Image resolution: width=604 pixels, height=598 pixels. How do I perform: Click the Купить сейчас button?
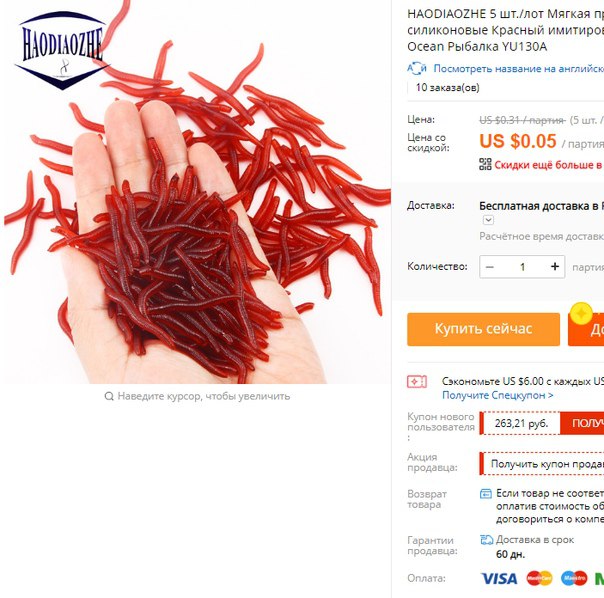coord(483,329)
